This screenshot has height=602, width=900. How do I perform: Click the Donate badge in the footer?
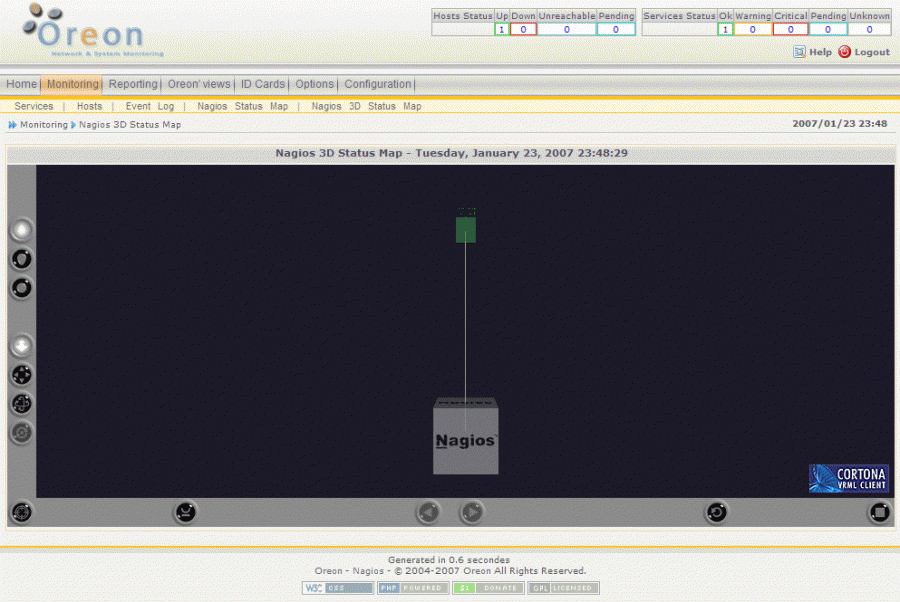click(487, 588)
